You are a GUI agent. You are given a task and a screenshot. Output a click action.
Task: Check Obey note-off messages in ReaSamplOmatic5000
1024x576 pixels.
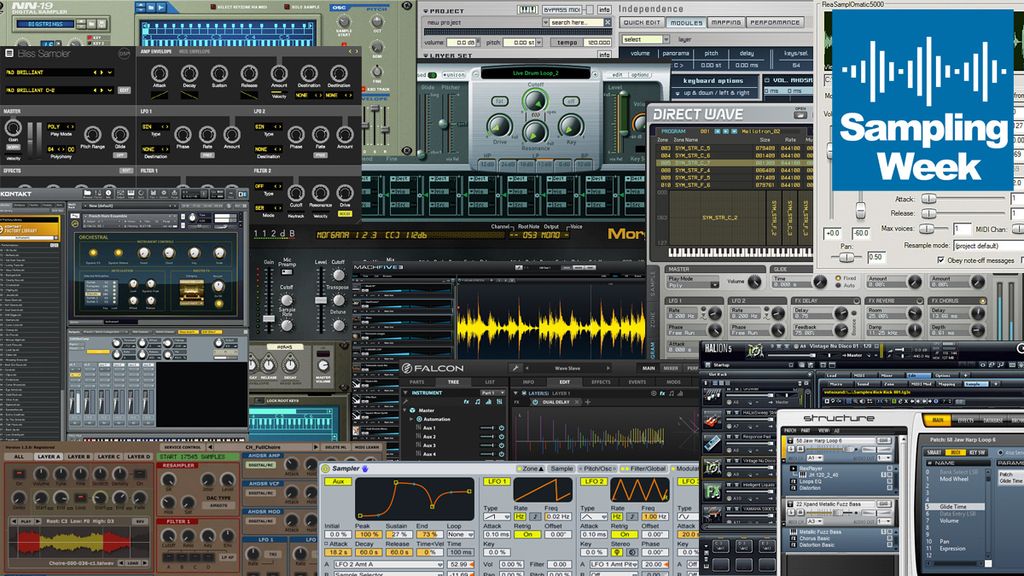pyautogui.click(x=941, y=260)
